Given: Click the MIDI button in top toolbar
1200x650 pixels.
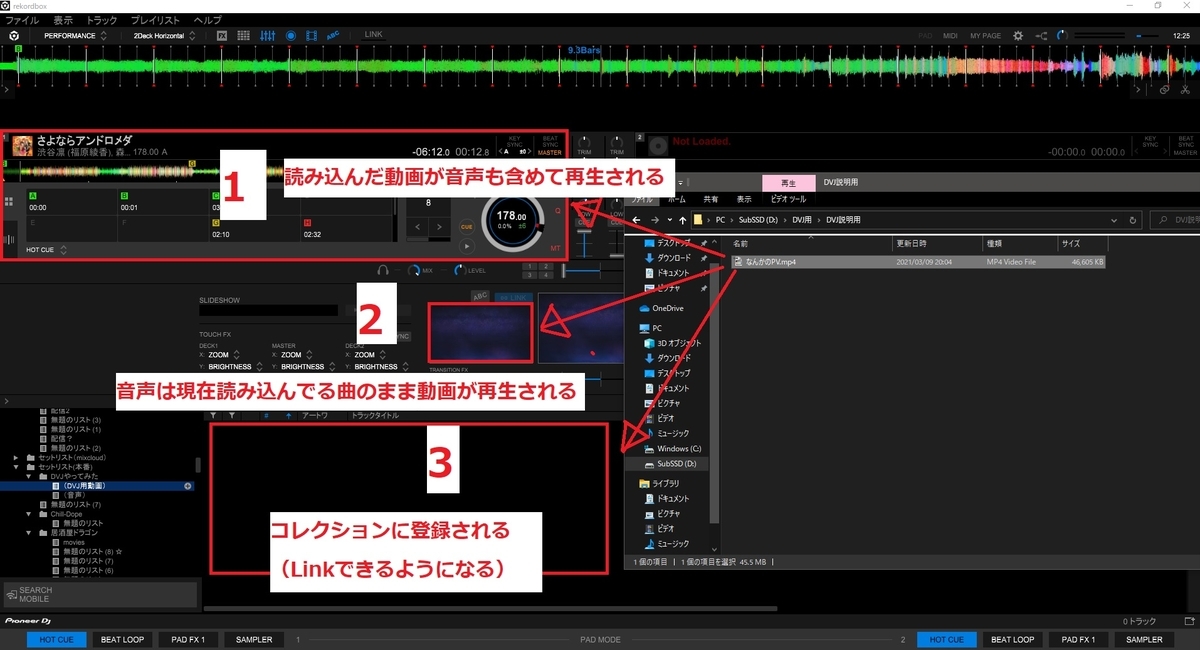Looking at the screenshot, I should (x=950, y=35).
